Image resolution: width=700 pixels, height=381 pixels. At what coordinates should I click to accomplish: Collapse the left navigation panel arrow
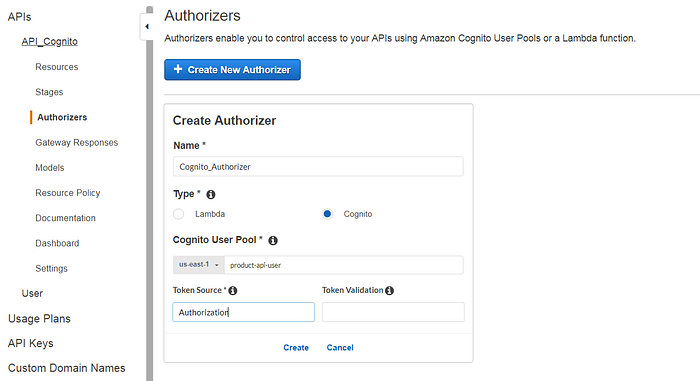pyautogui.click(x=146, y=27)
